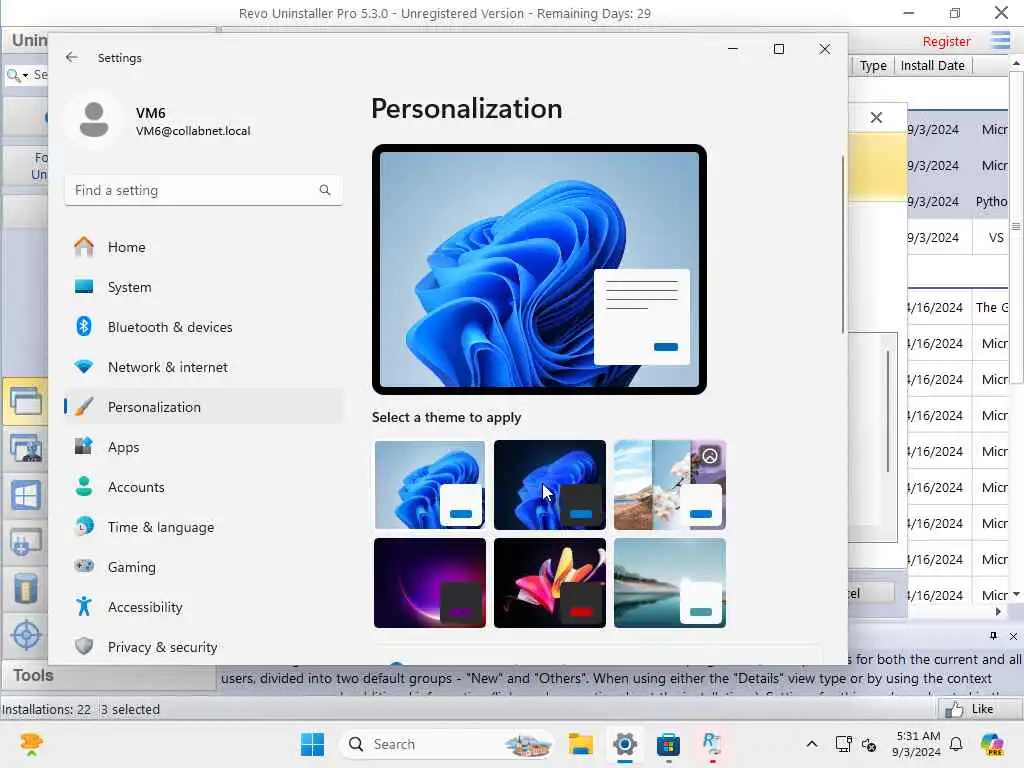Click the large desktop preview image

(x=539, y=269)
